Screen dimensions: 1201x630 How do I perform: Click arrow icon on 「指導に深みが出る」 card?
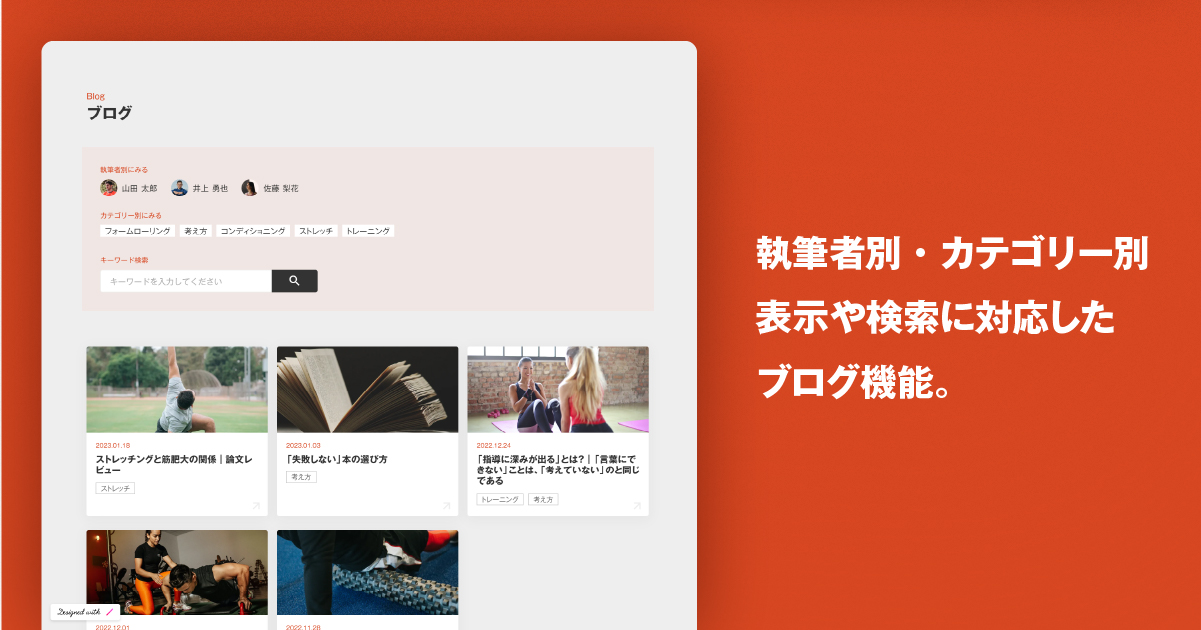636,506
